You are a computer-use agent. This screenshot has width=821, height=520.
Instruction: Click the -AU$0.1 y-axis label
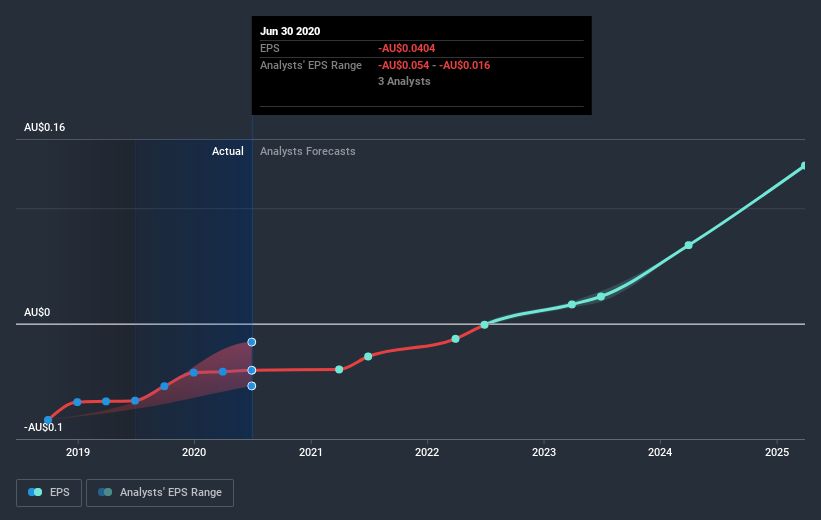(43, 427)
